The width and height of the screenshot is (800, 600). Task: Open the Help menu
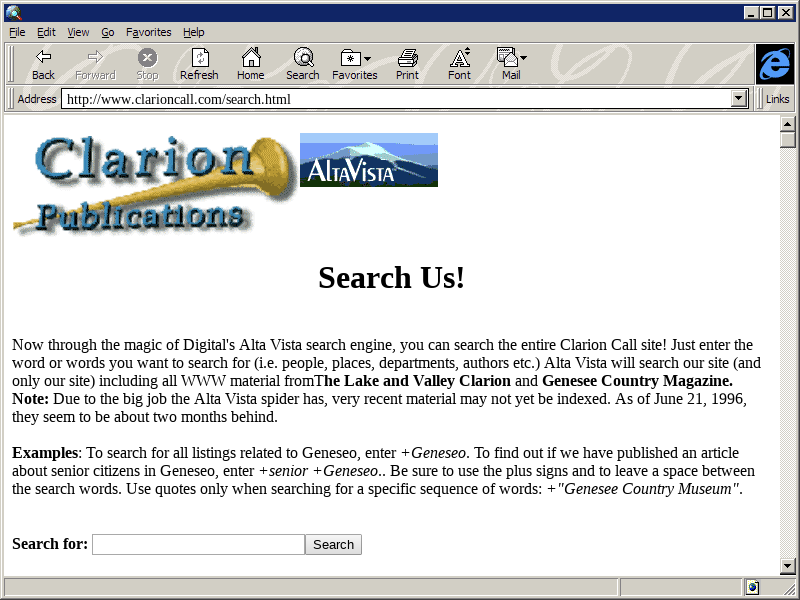click(x=193, y=32)
